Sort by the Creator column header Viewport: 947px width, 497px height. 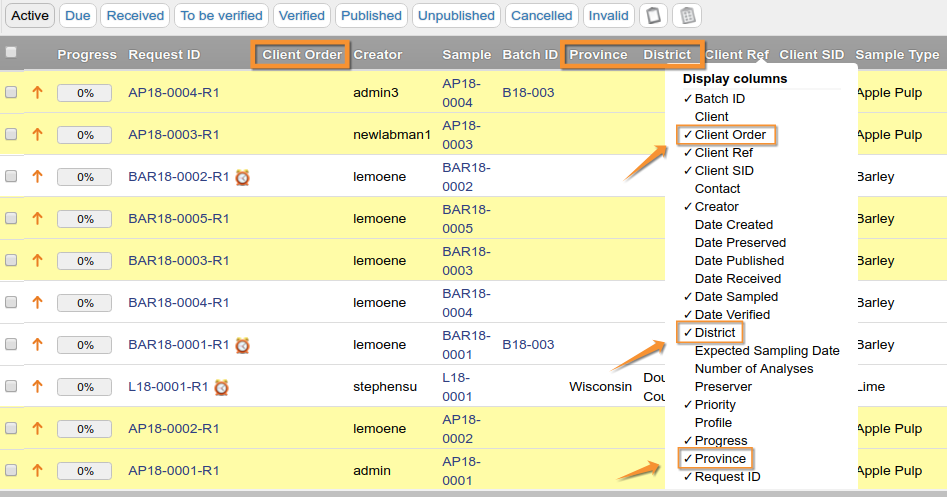pos(377,55)
